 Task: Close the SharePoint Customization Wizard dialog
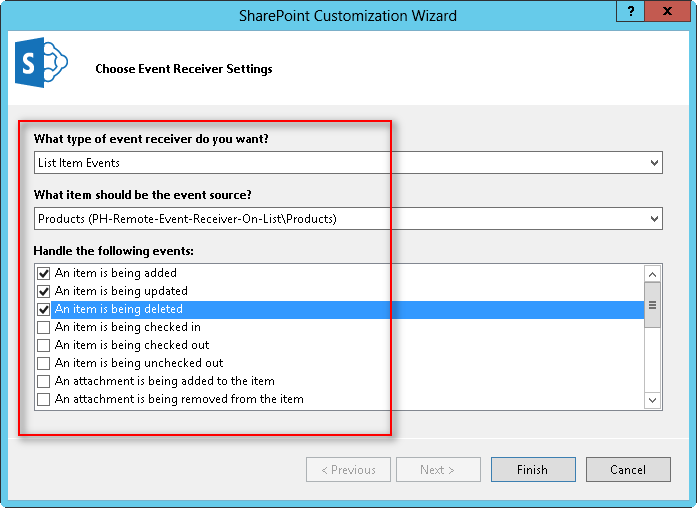click(669, 13)
